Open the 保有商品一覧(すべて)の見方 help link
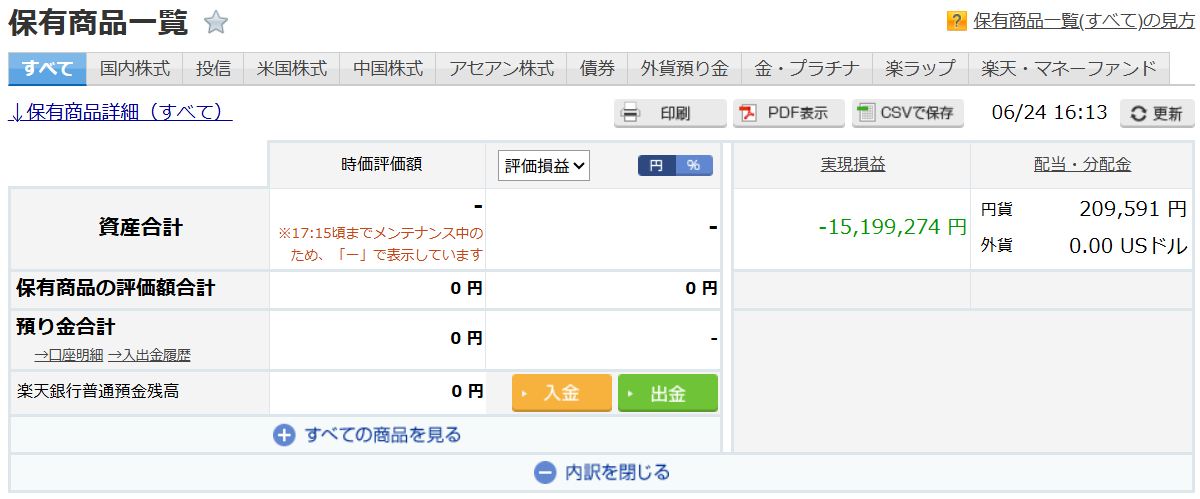1200x499 pixels. pyautogui.click(x=1083, y=20)
